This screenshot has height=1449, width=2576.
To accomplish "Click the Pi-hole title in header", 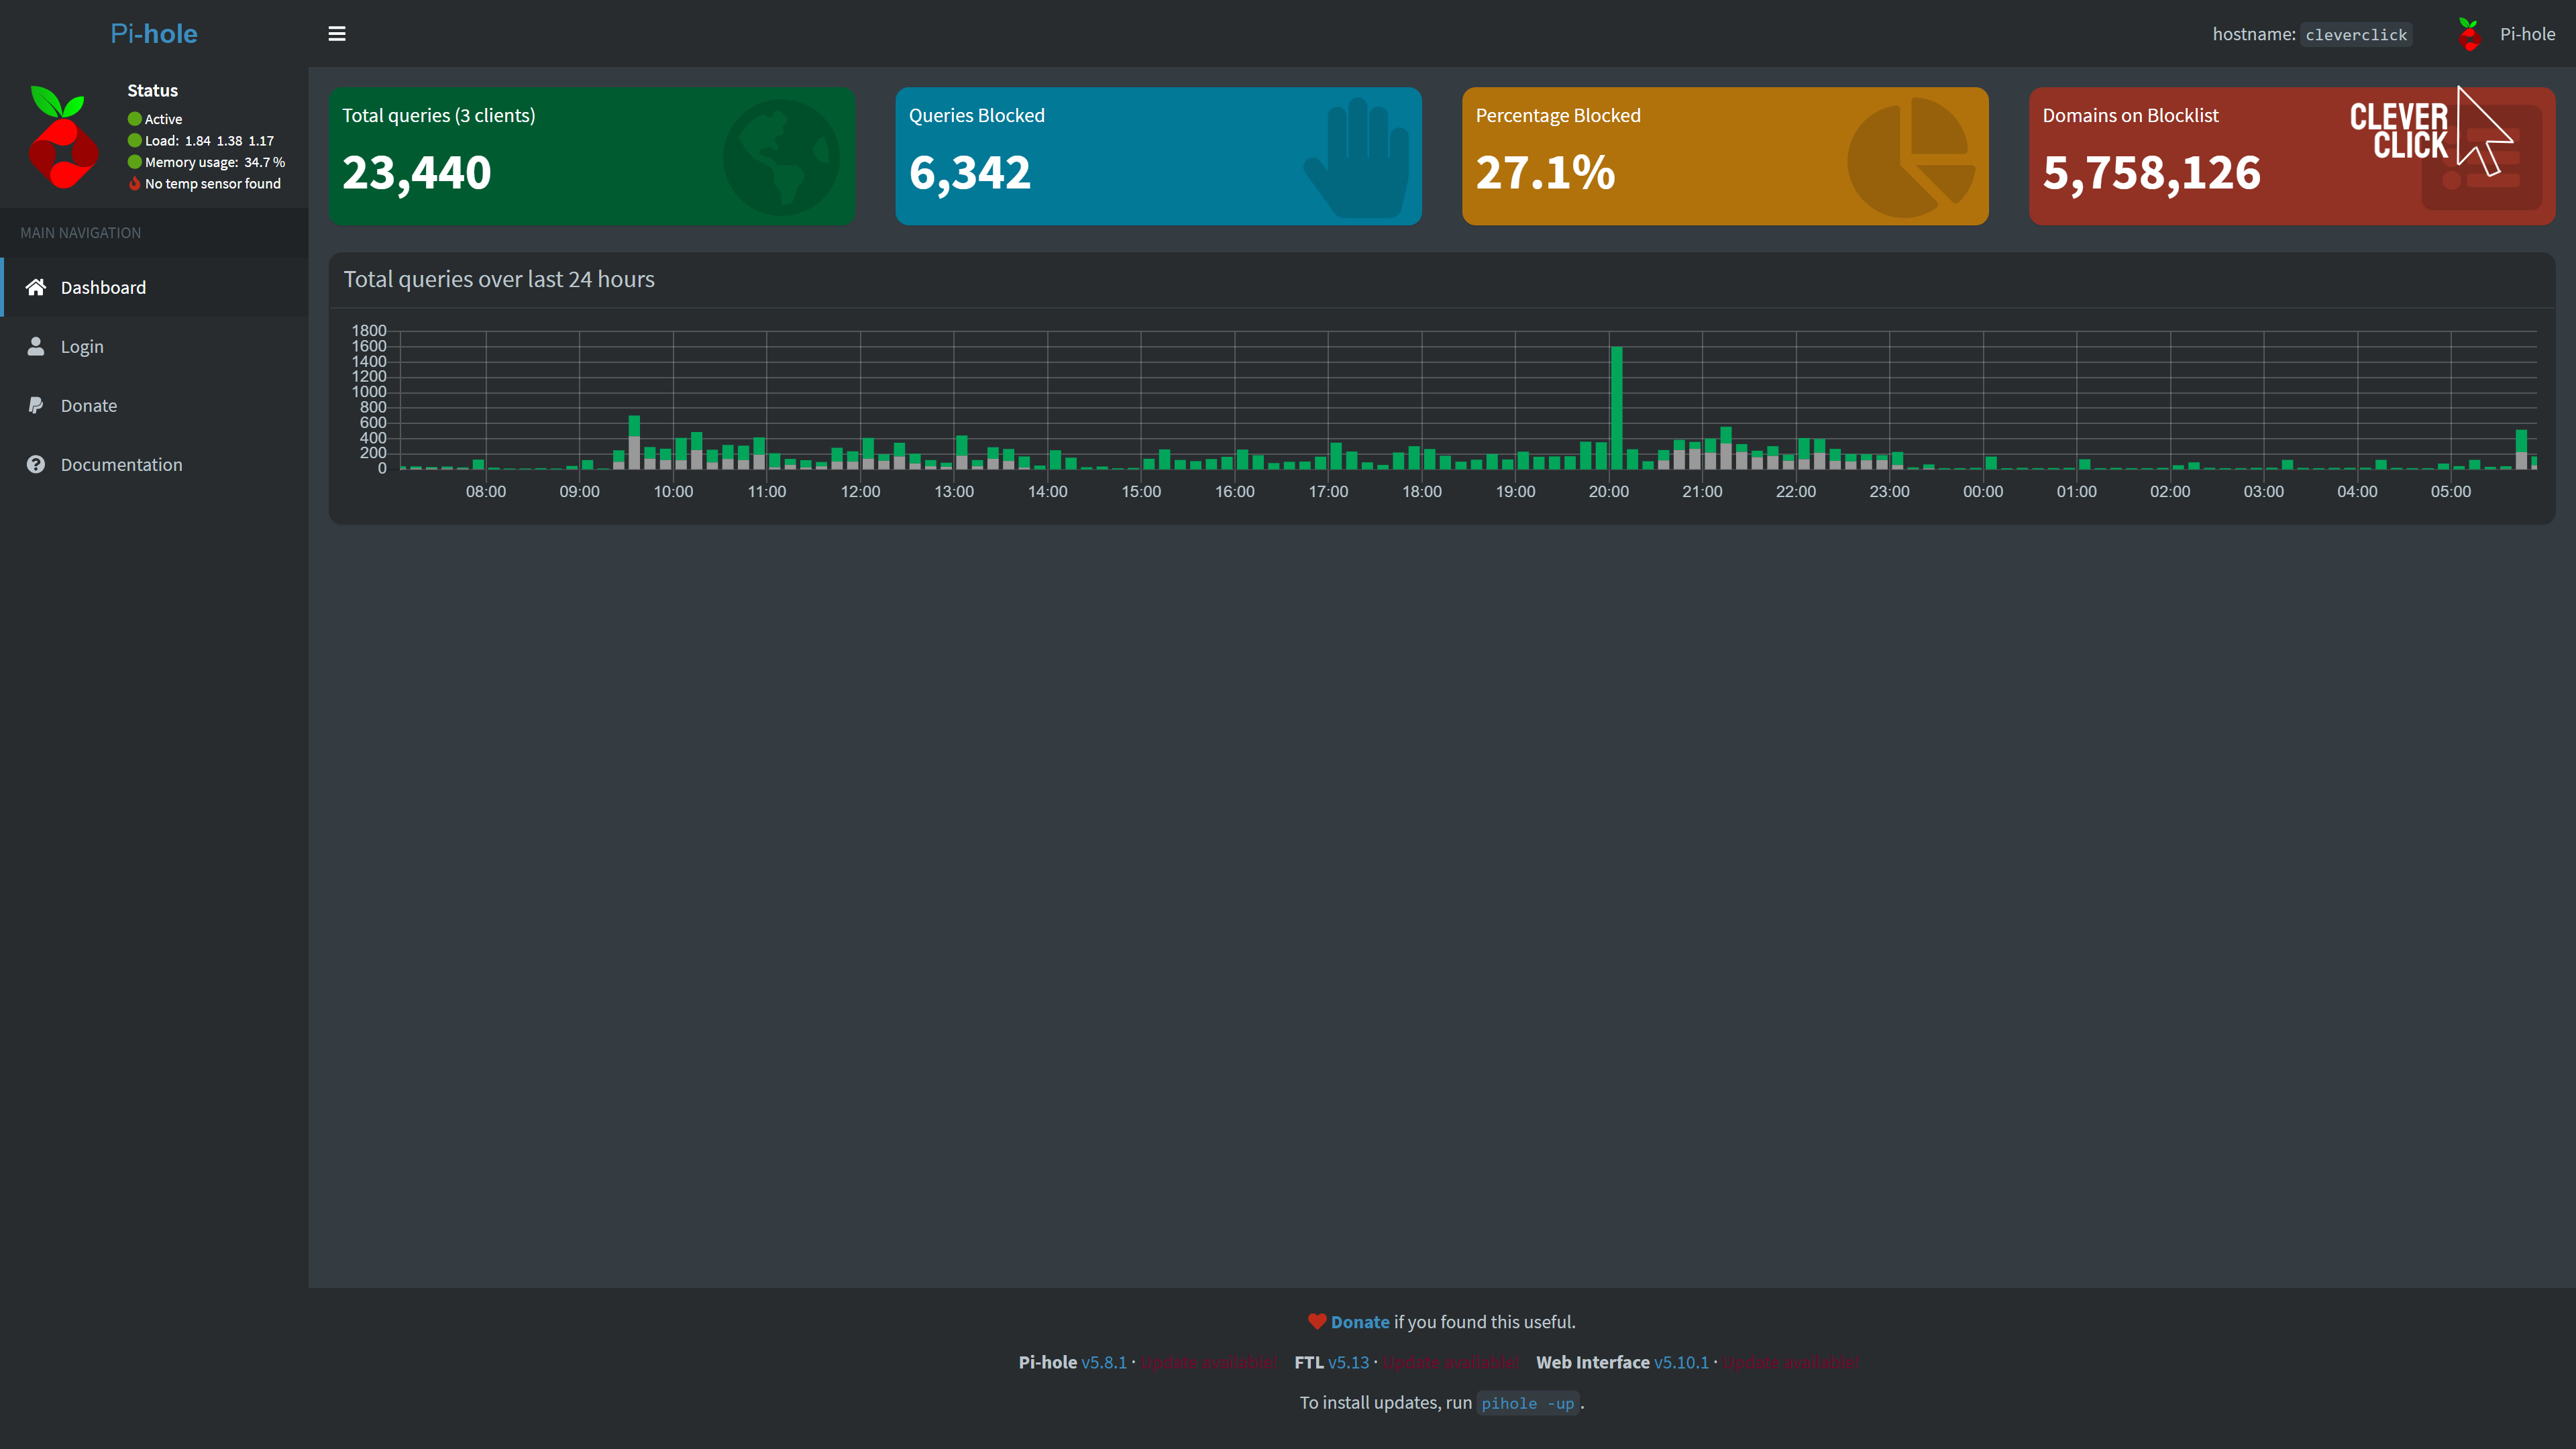I will click(x=153, y=34).
